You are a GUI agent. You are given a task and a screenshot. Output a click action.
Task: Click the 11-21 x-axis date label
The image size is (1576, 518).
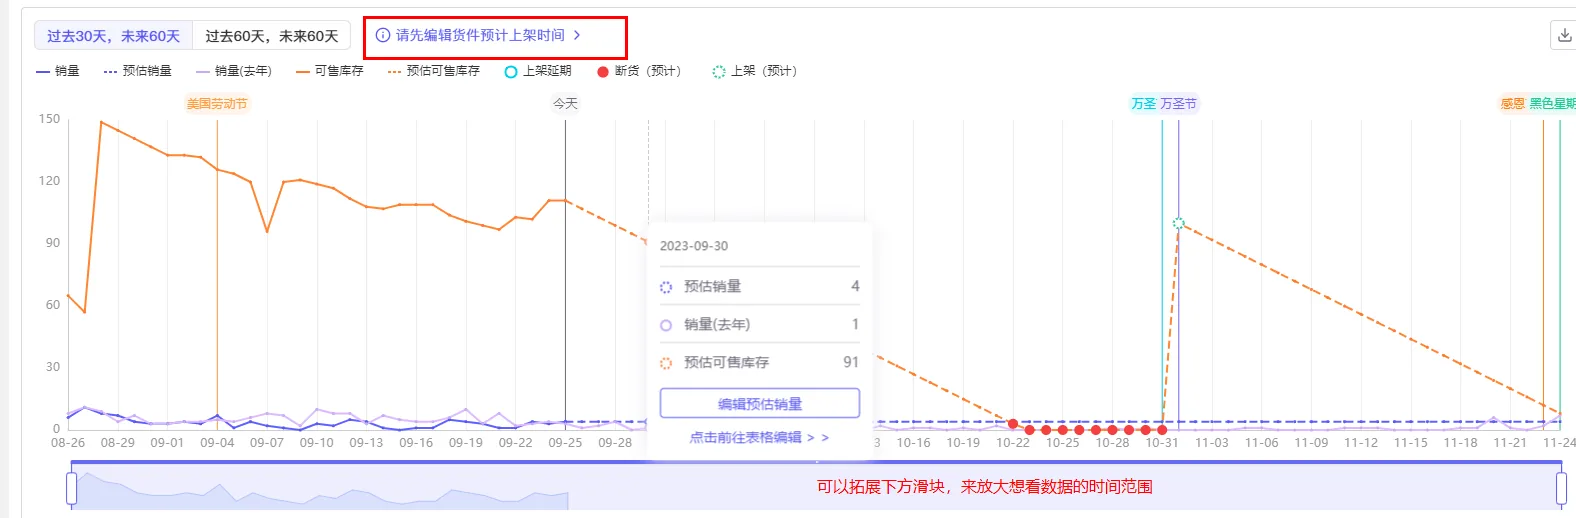pos(1510,443)
